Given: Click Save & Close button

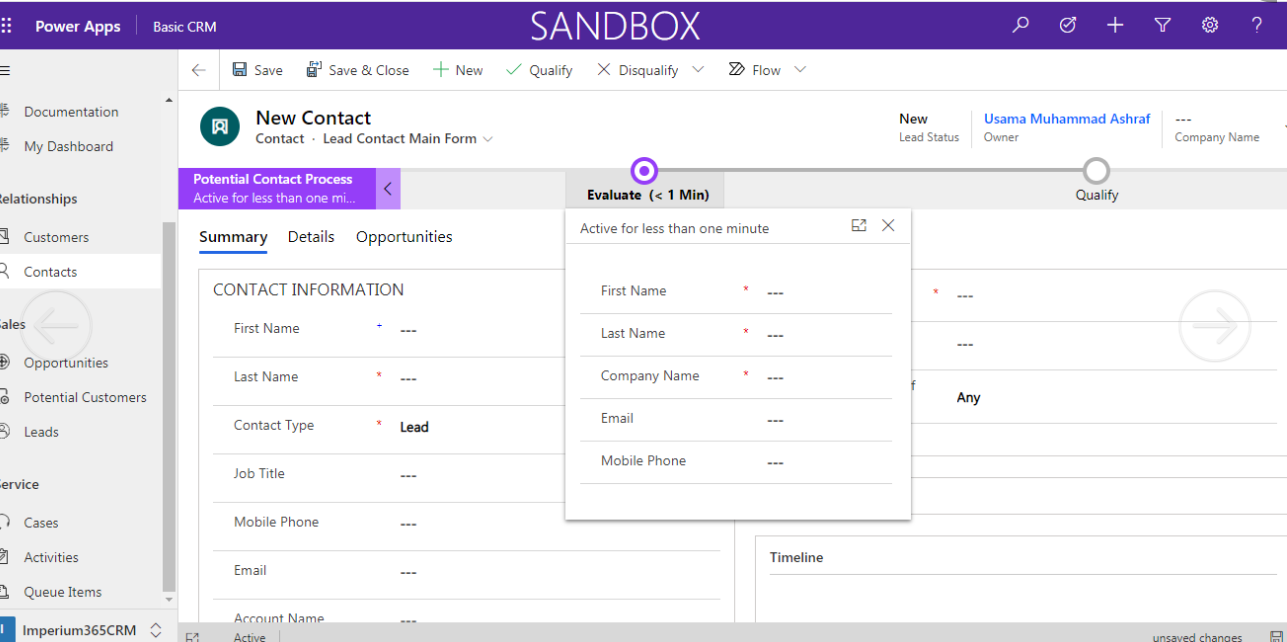Looking at the screenshot, I should click(357, 70).
